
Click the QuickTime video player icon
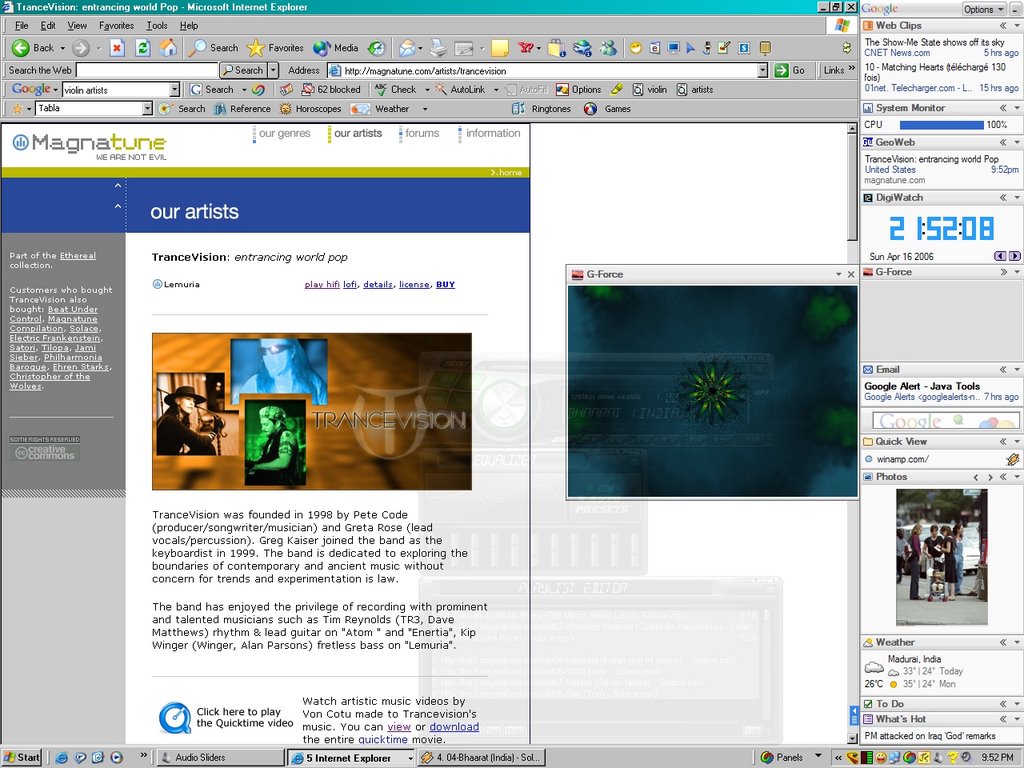click(175, 718)
